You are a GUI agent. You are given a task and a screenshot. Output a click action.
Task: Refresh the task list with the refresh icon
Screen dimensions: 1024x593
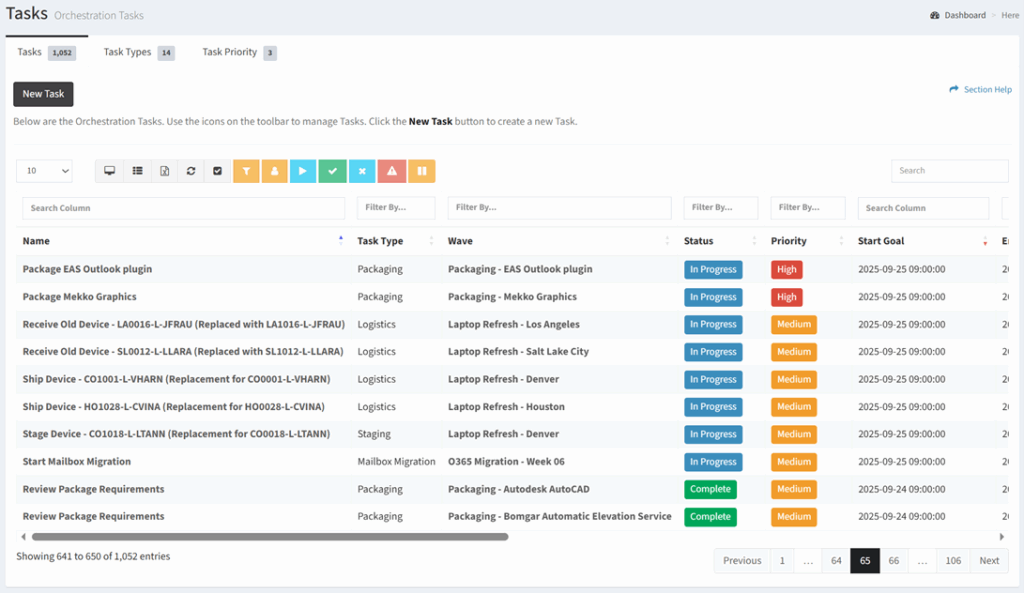click(190, 171)
